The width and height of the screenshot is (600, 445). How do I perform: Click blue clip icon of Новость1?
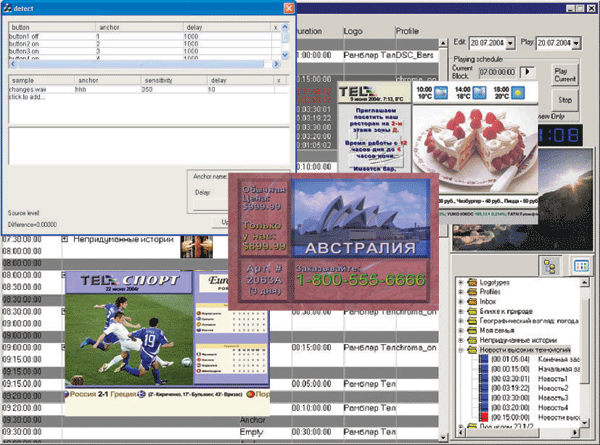[x=484, y=379]
